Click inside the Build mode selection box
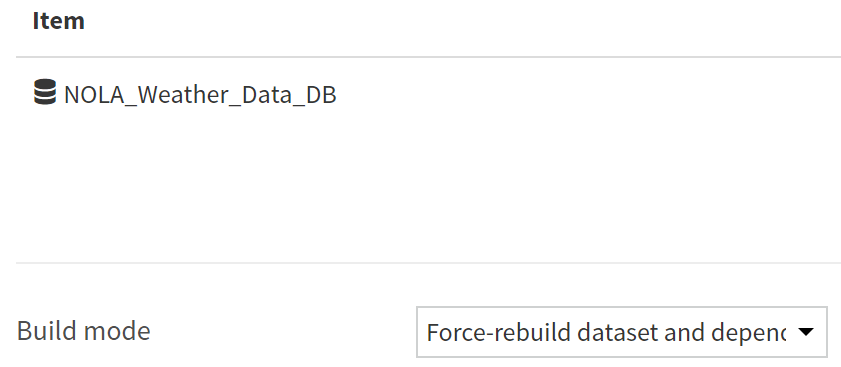 click(622, 332)
